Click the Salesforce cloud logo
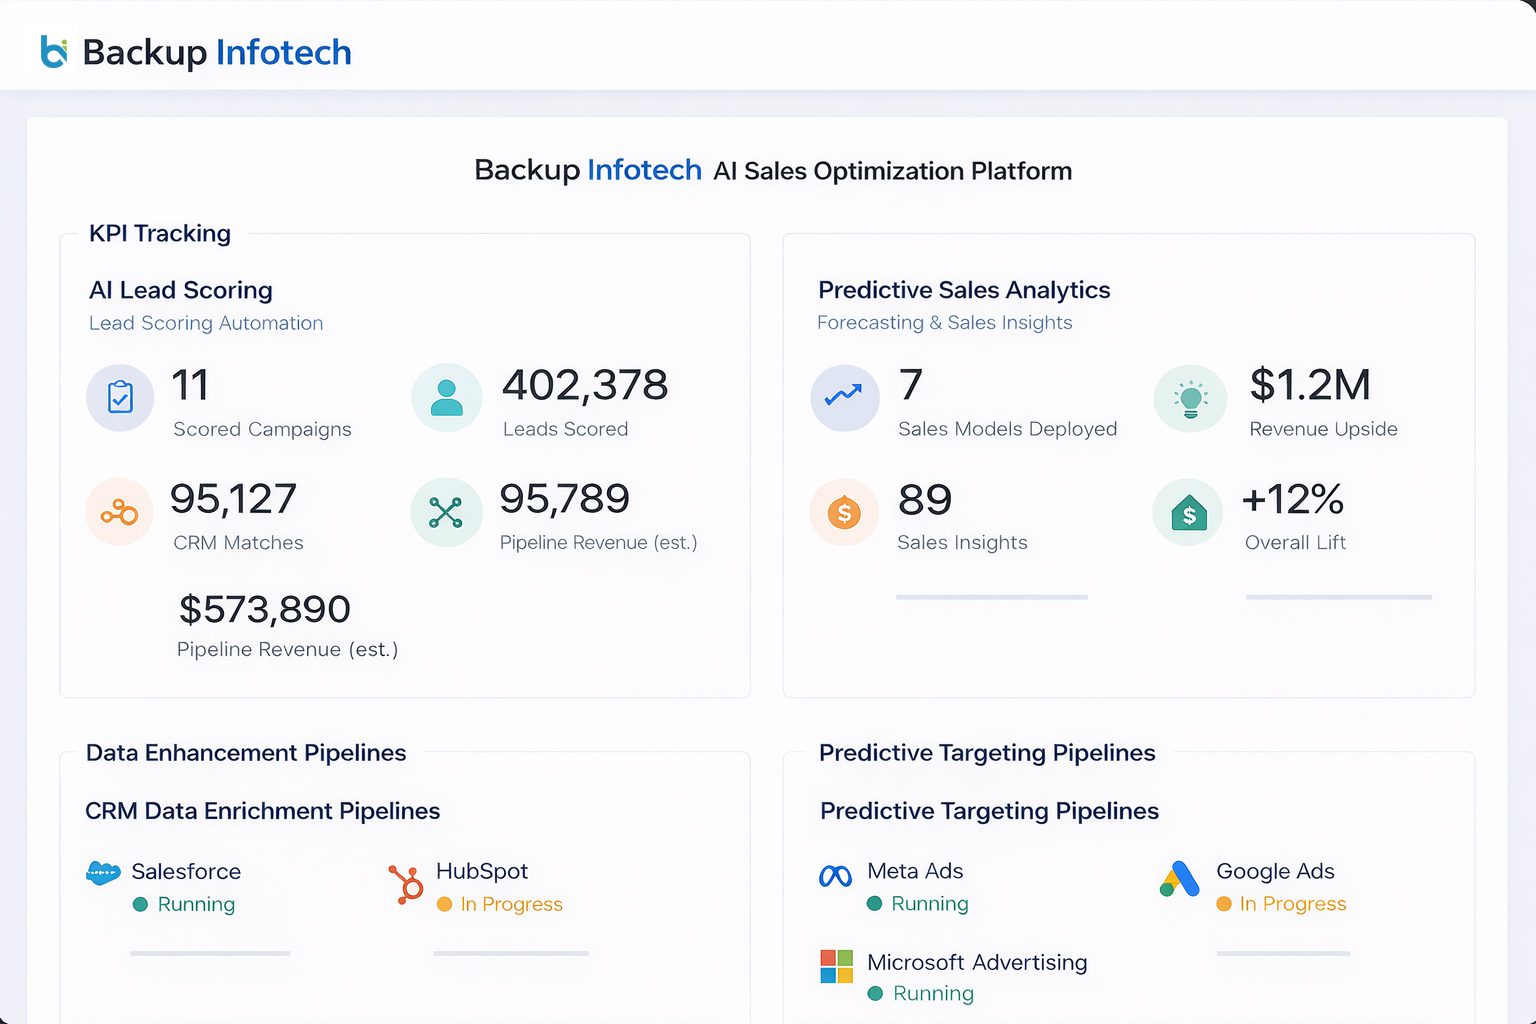The height and width of the screenshot is (1024, 1536). 103,873
